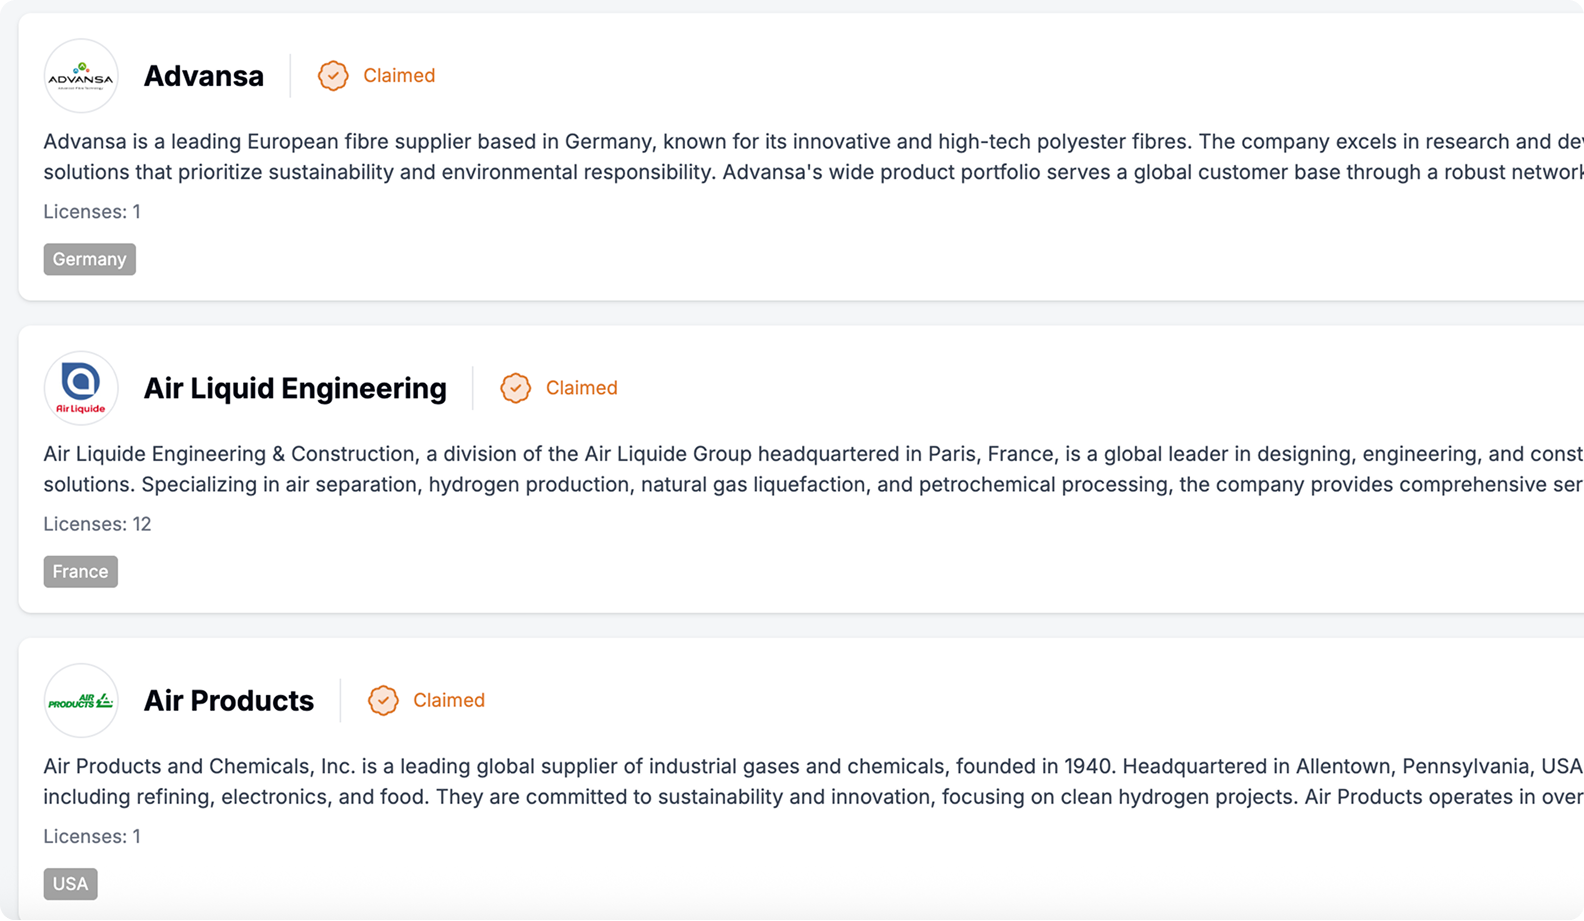Click "Licenses: 1" under Air Products

click(x=92, y=836)
